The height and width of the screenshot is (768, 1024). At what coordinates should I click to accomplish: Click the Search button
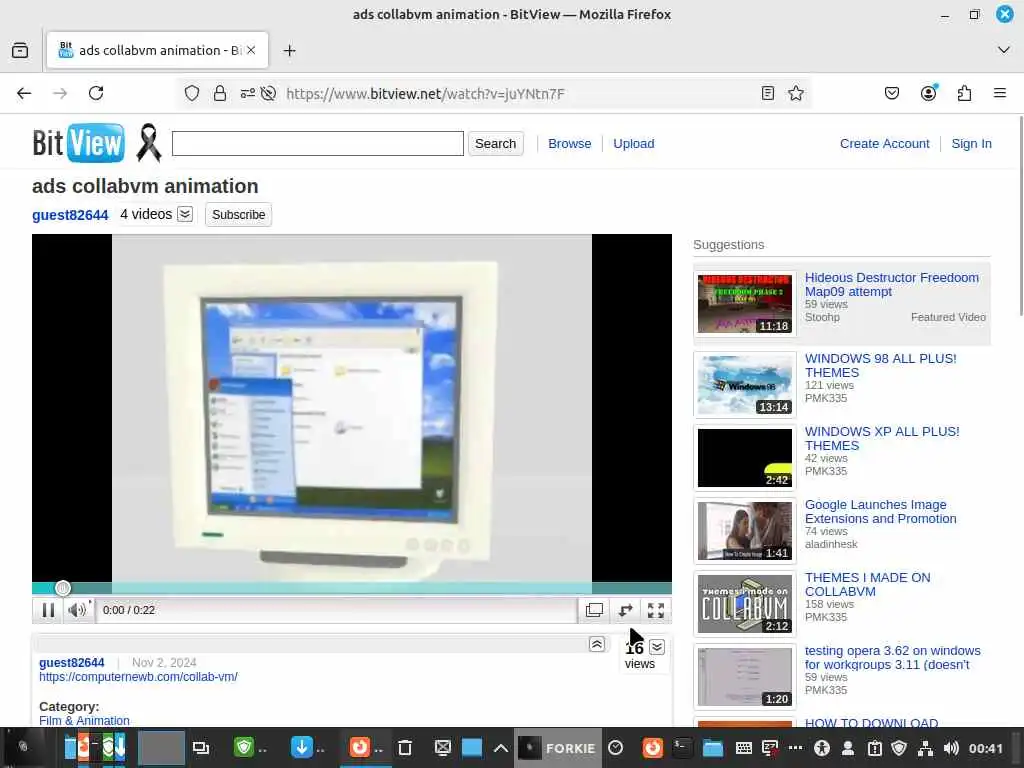coord(495,144)
